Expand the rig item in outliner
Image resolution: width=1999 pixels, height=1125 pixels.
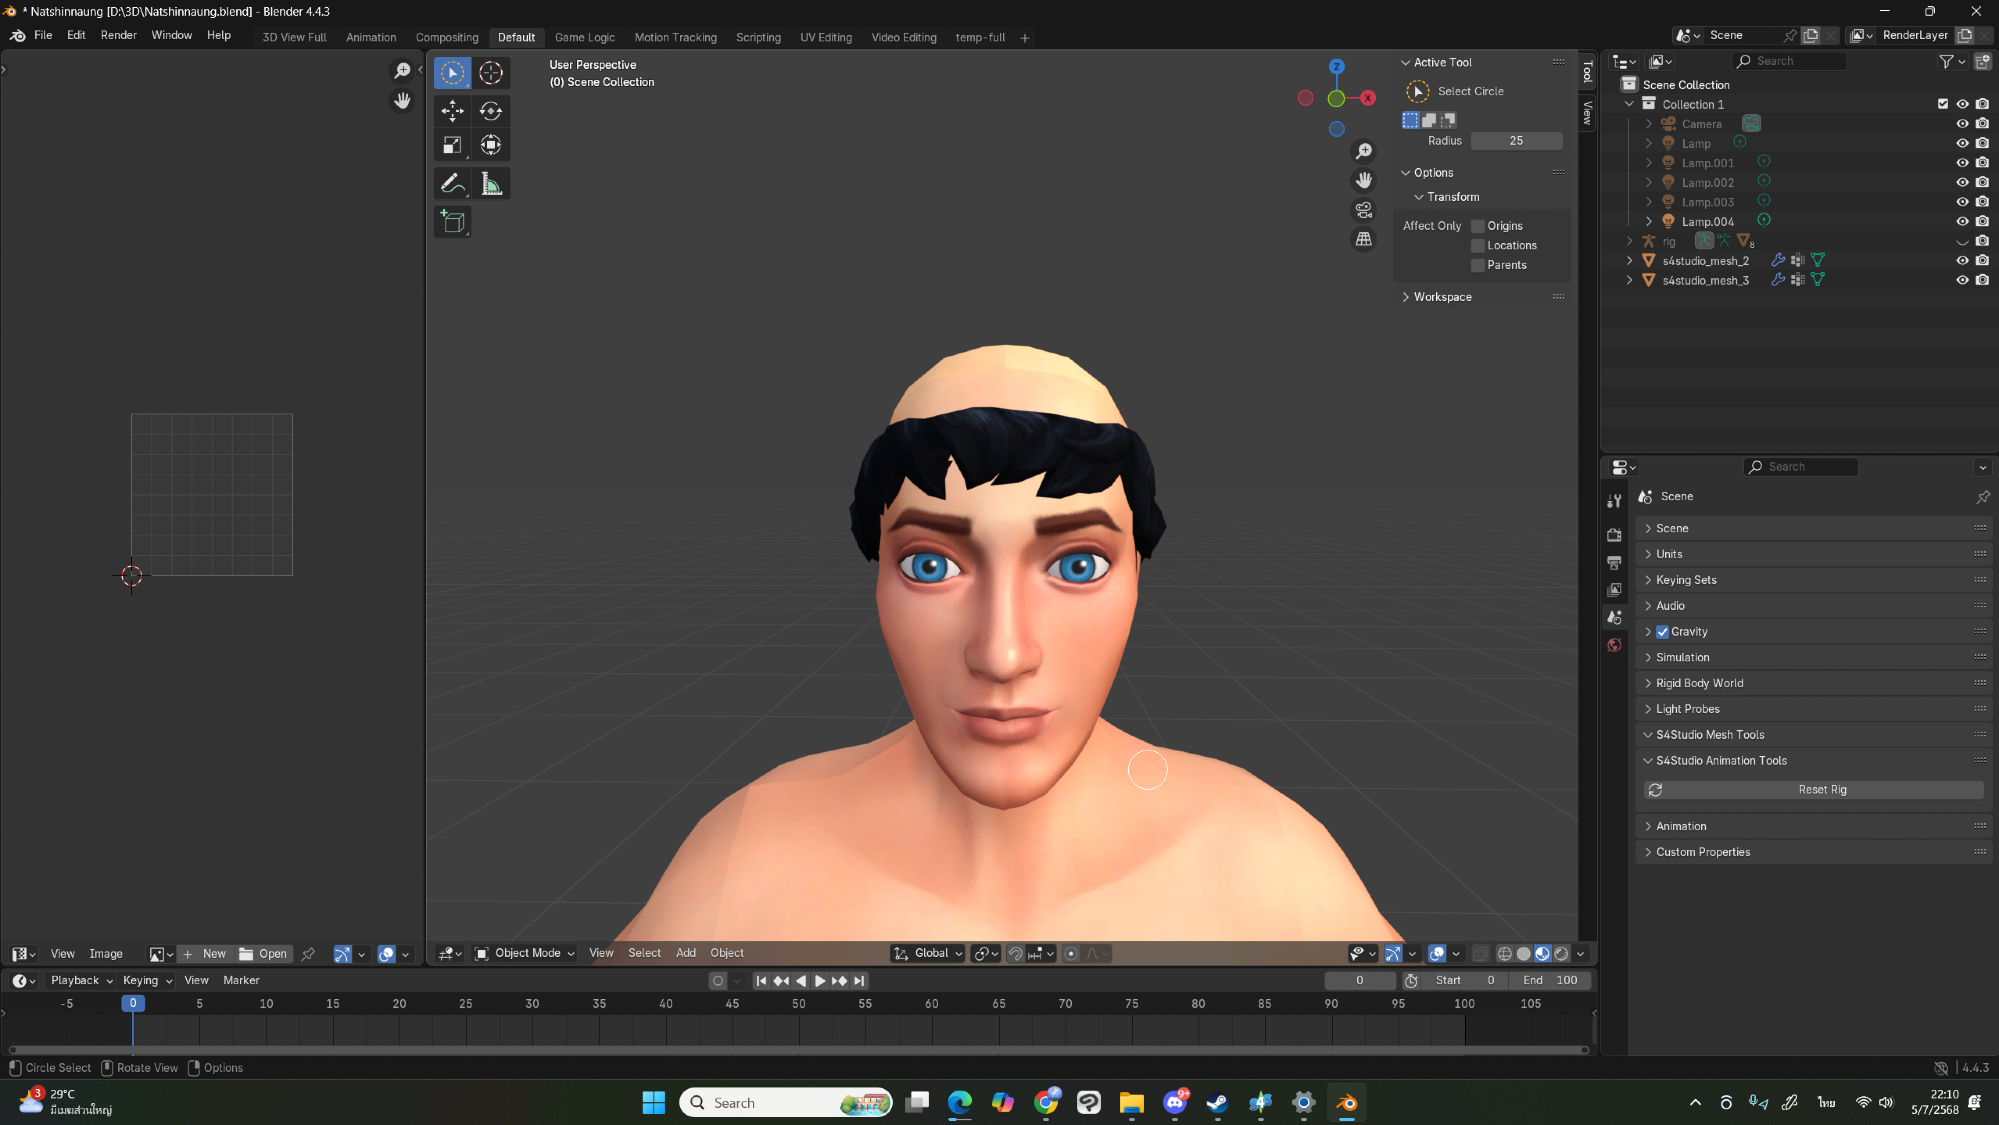click(x=1629, y=241)
